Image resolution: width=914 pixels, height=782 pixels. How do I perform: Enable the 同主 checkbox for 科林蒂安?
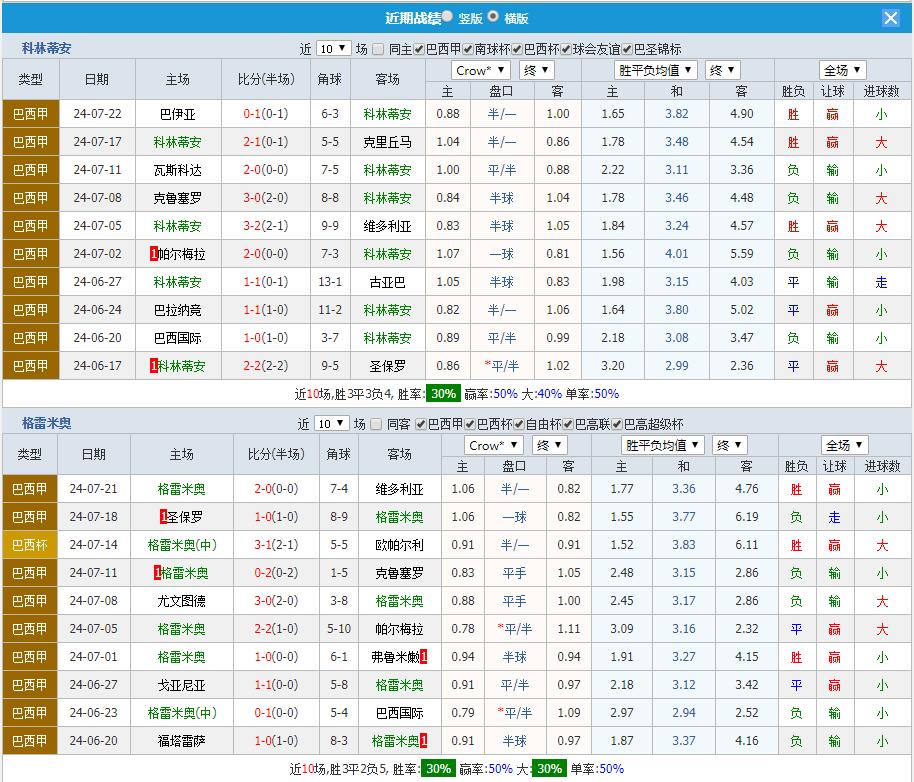point(379,48)
